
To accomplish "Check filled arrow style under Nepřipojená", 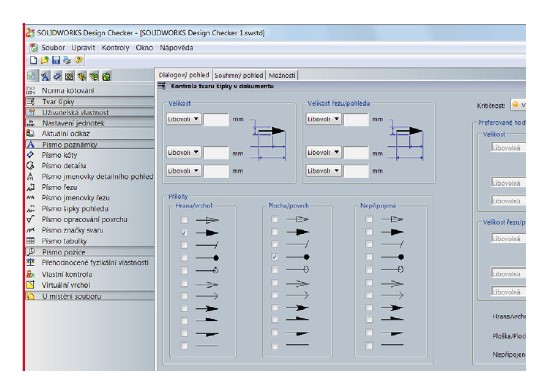I will pos(369,232).
